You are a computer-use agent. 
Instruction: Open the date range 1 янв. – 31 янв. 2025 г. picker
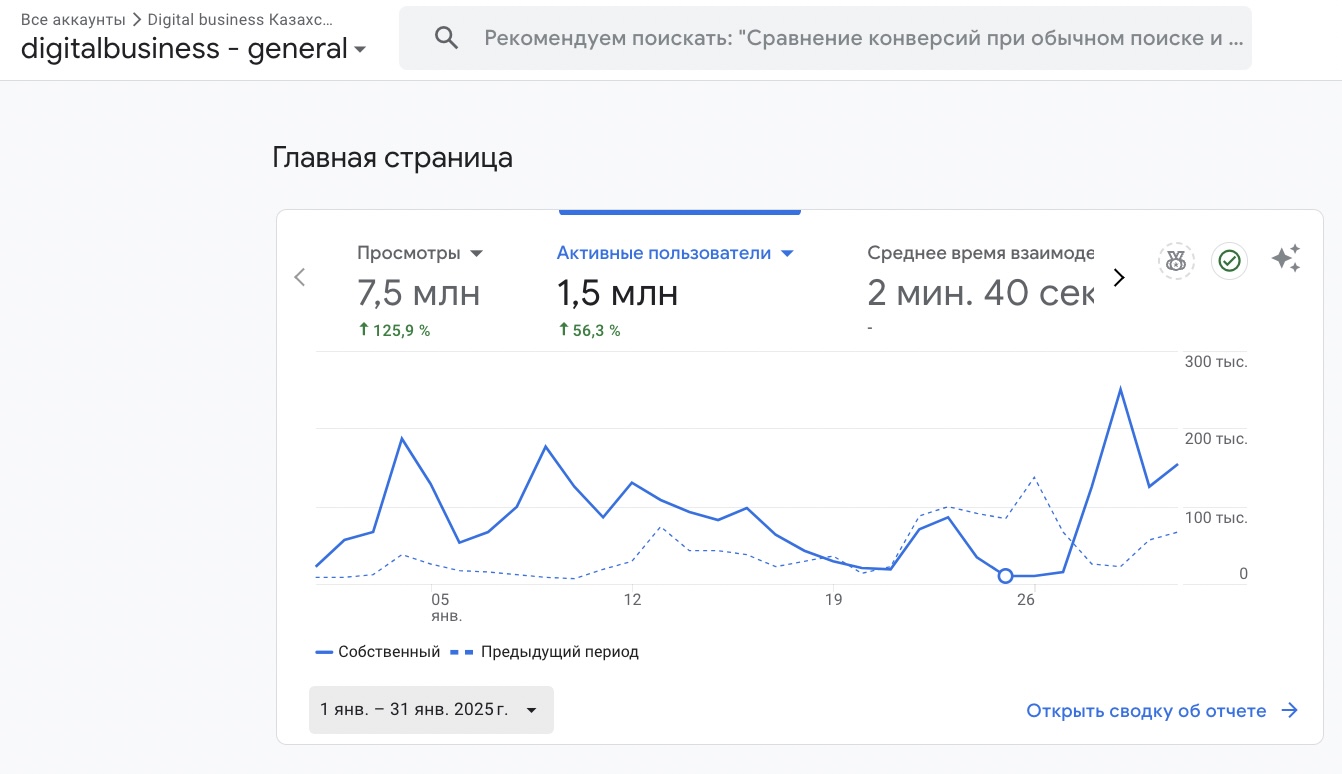(x=431, y=710)
